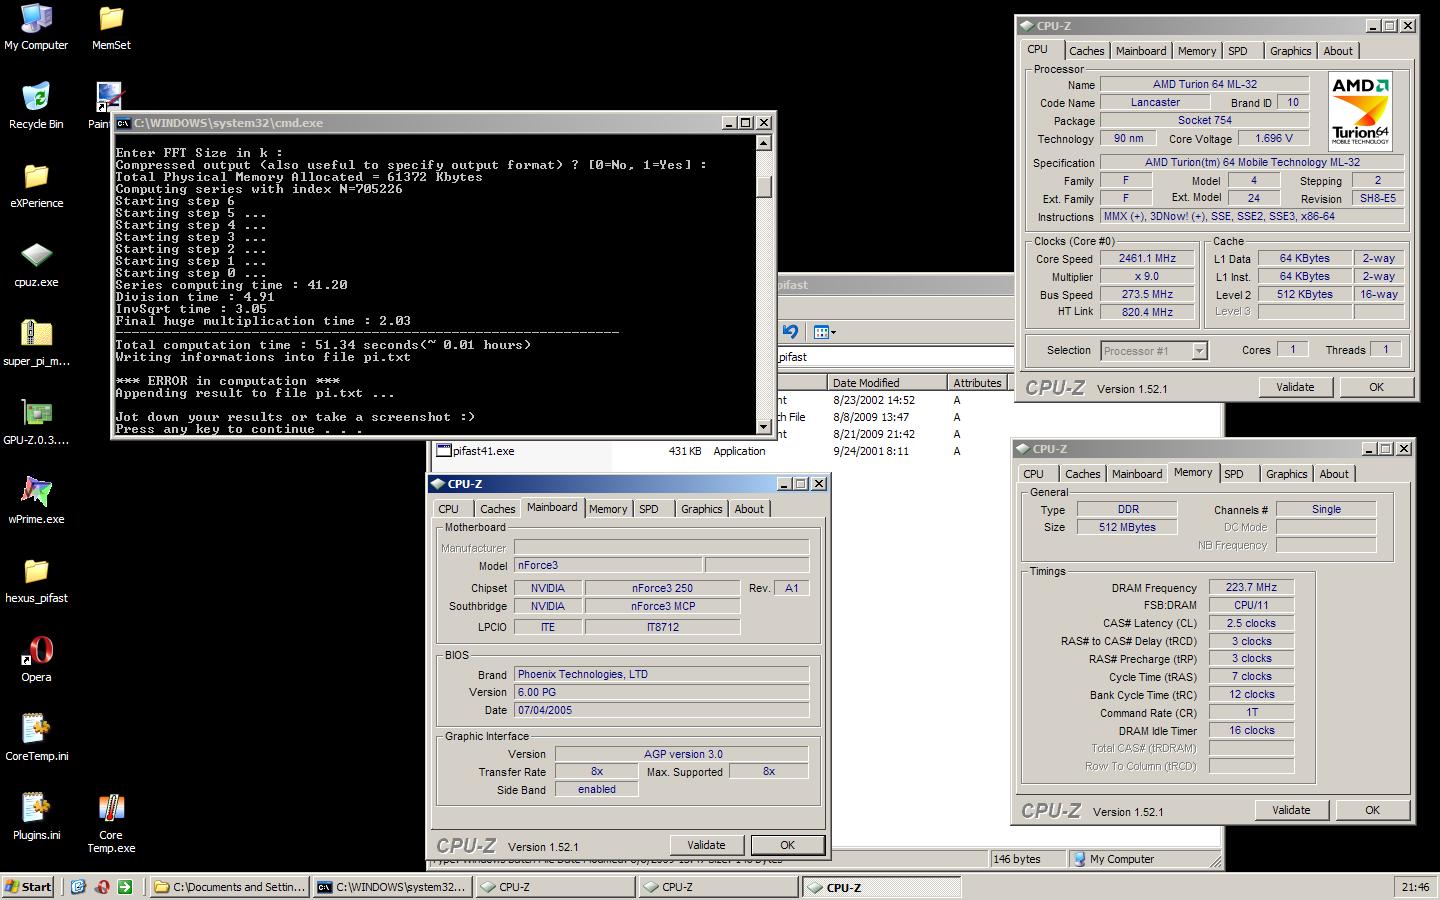Viewport: 1440px width, 900px height.
Task: Click OK in the CPU tab CPU-Z window
Action: point(1376,387)
